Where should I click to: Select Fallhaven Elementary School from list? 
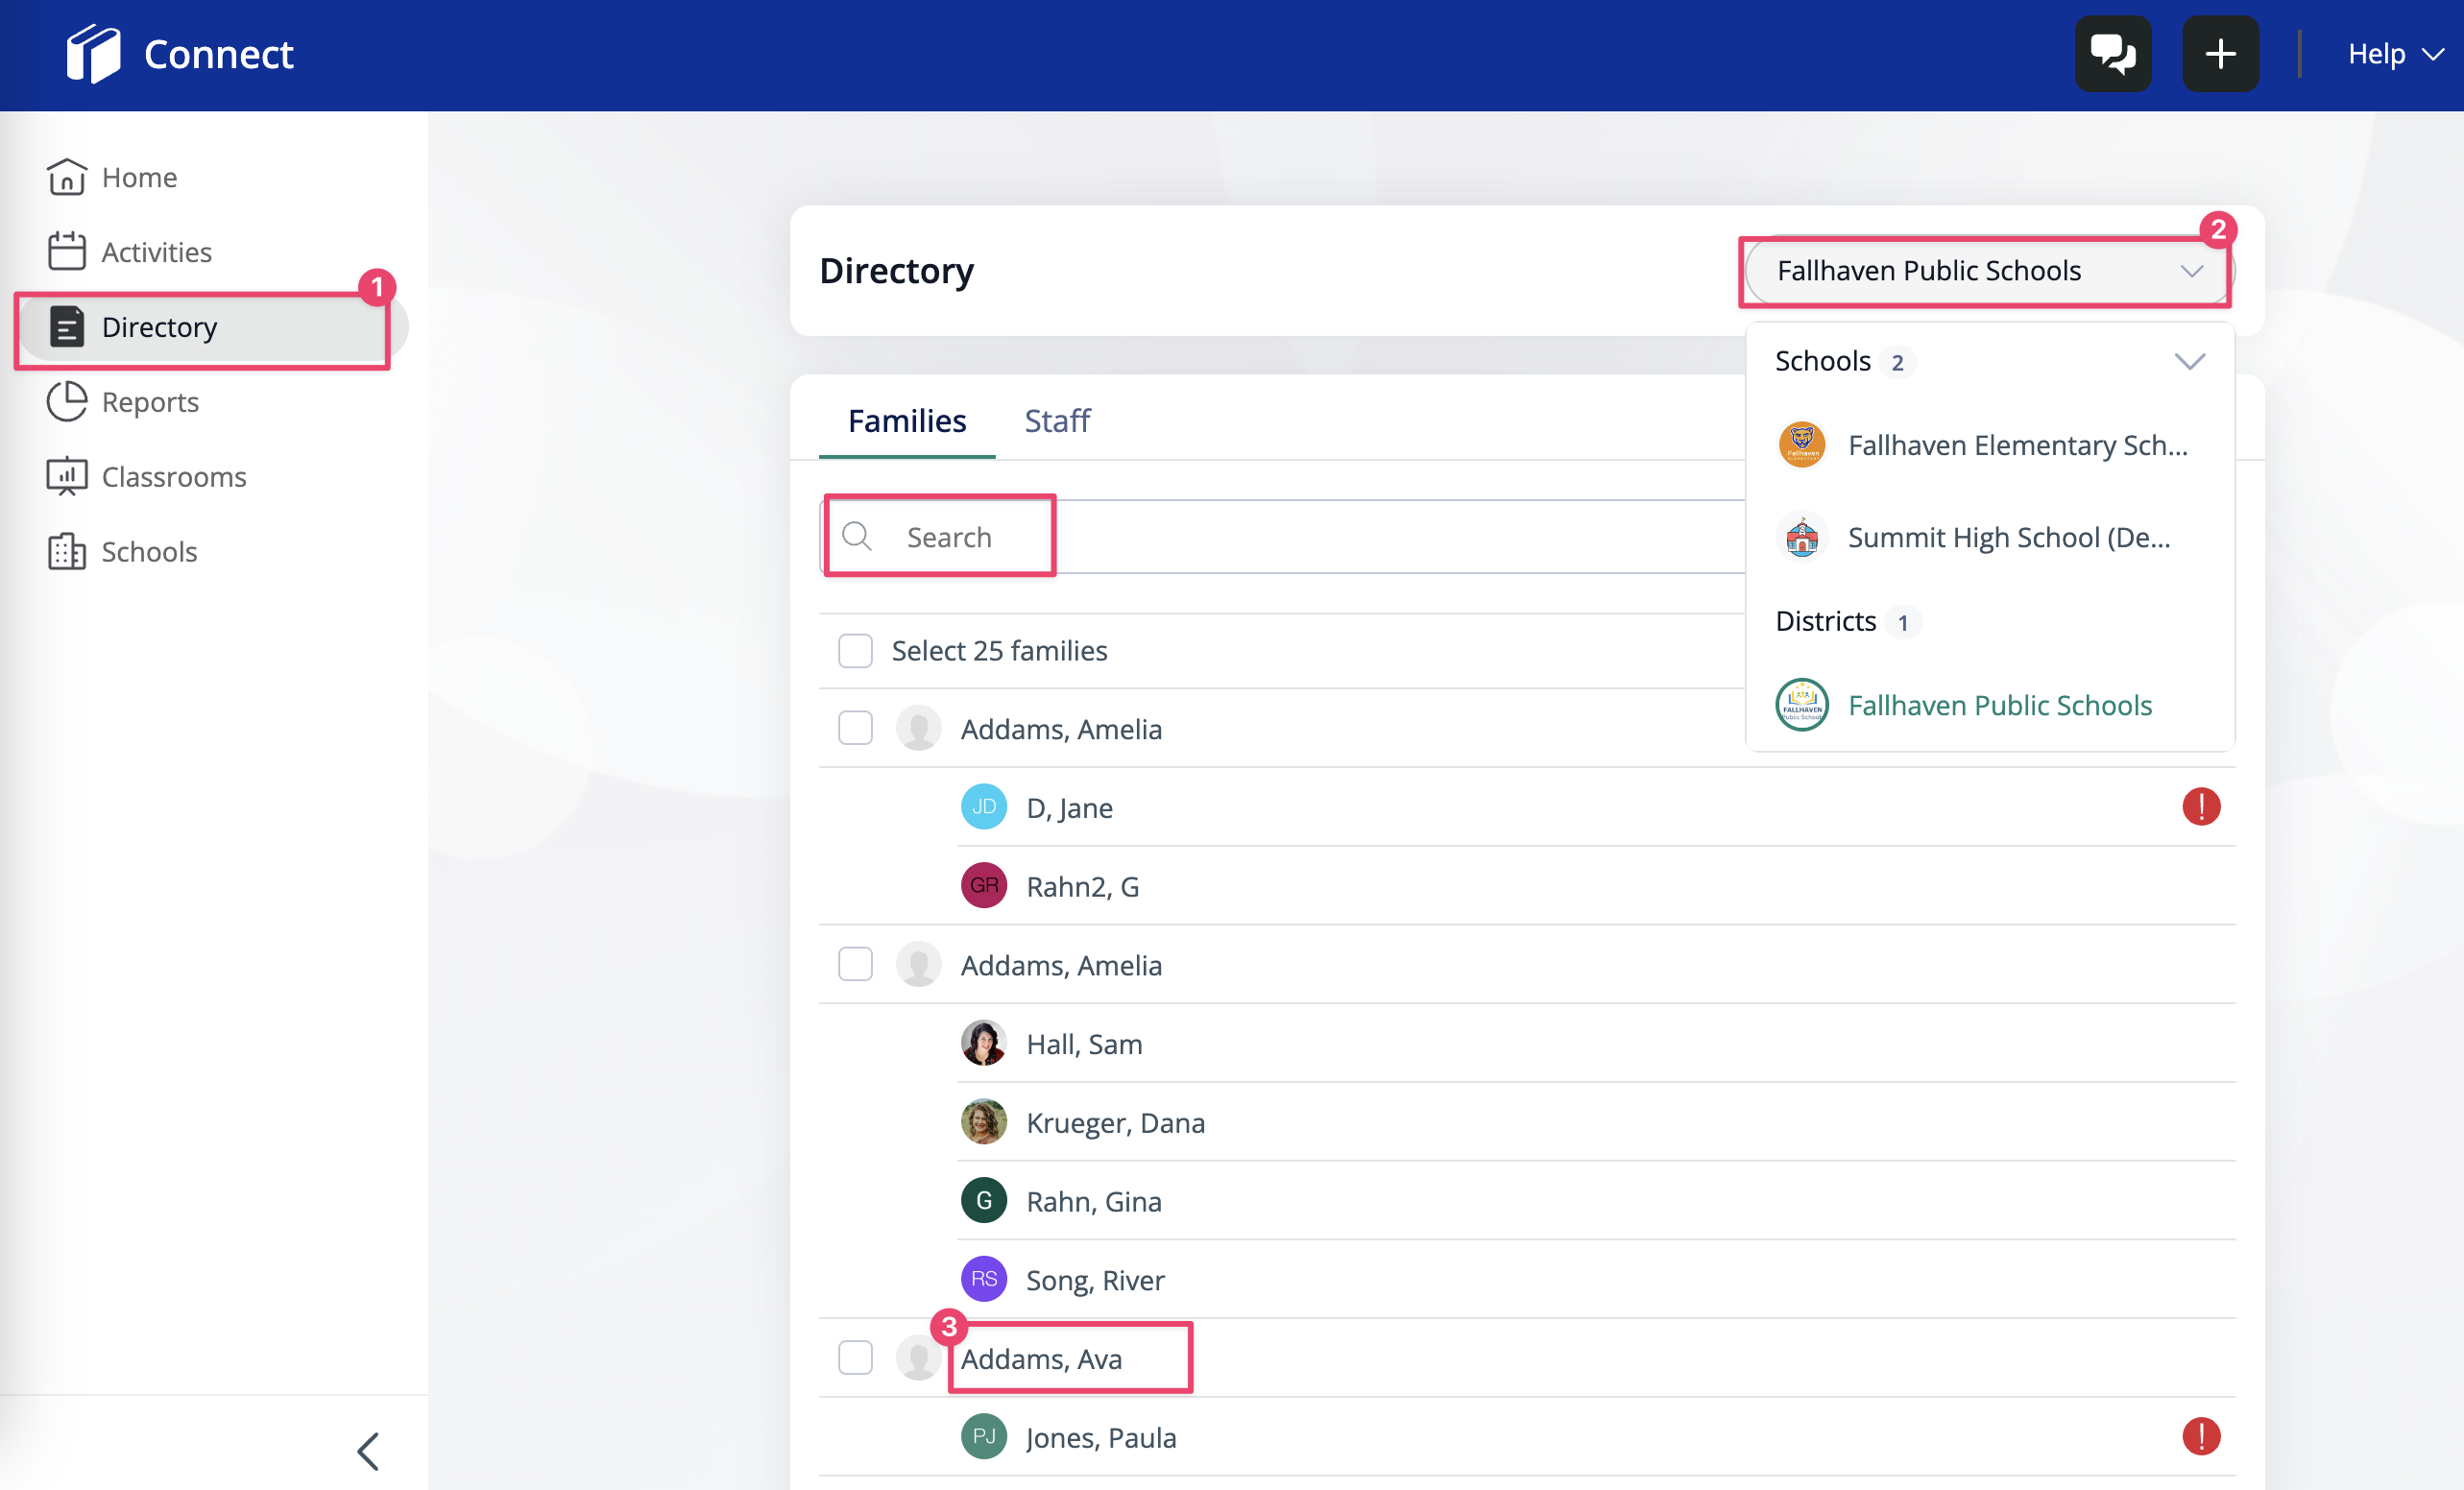1990,445
